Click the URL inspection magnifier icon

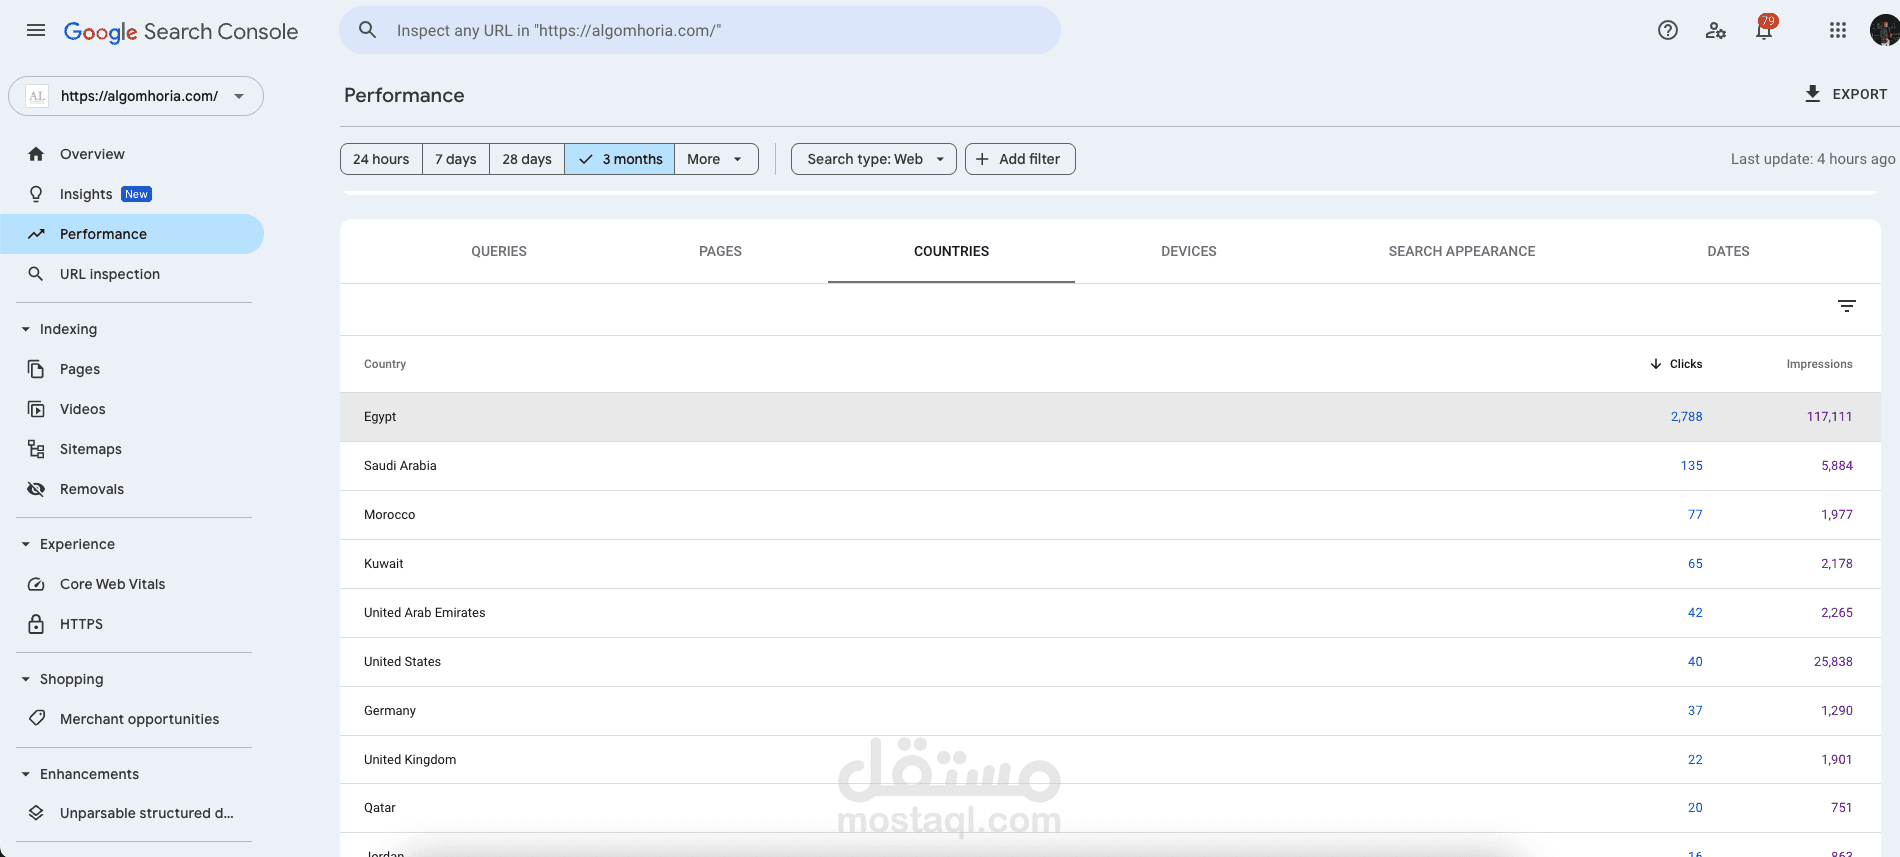click(x=36, y=274)
